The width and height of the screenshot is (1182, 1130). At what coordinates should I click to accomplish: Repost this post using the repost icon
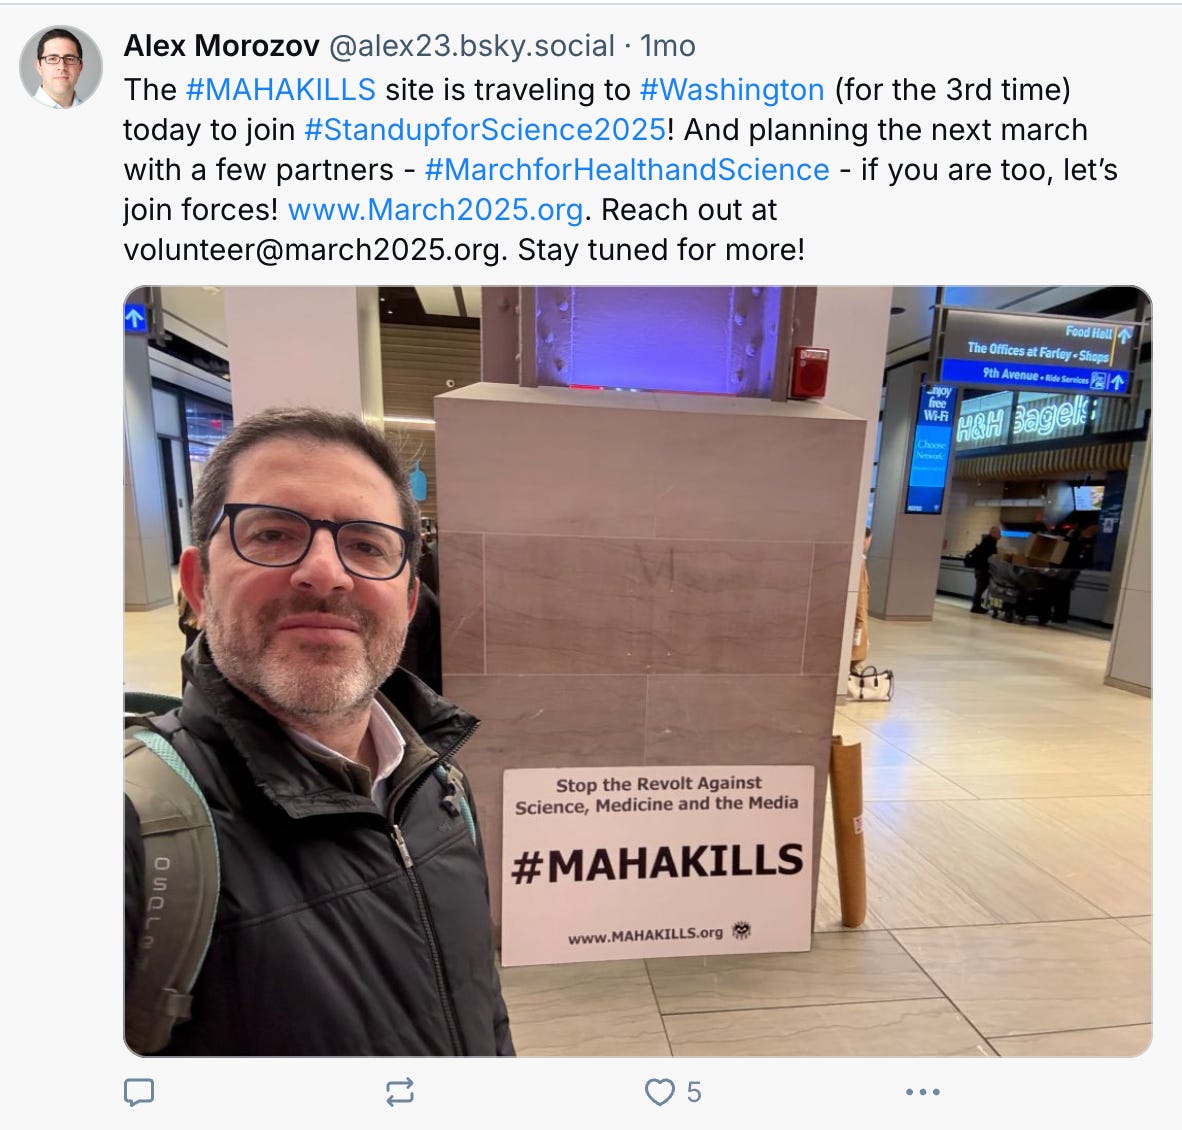(400, 1092)
